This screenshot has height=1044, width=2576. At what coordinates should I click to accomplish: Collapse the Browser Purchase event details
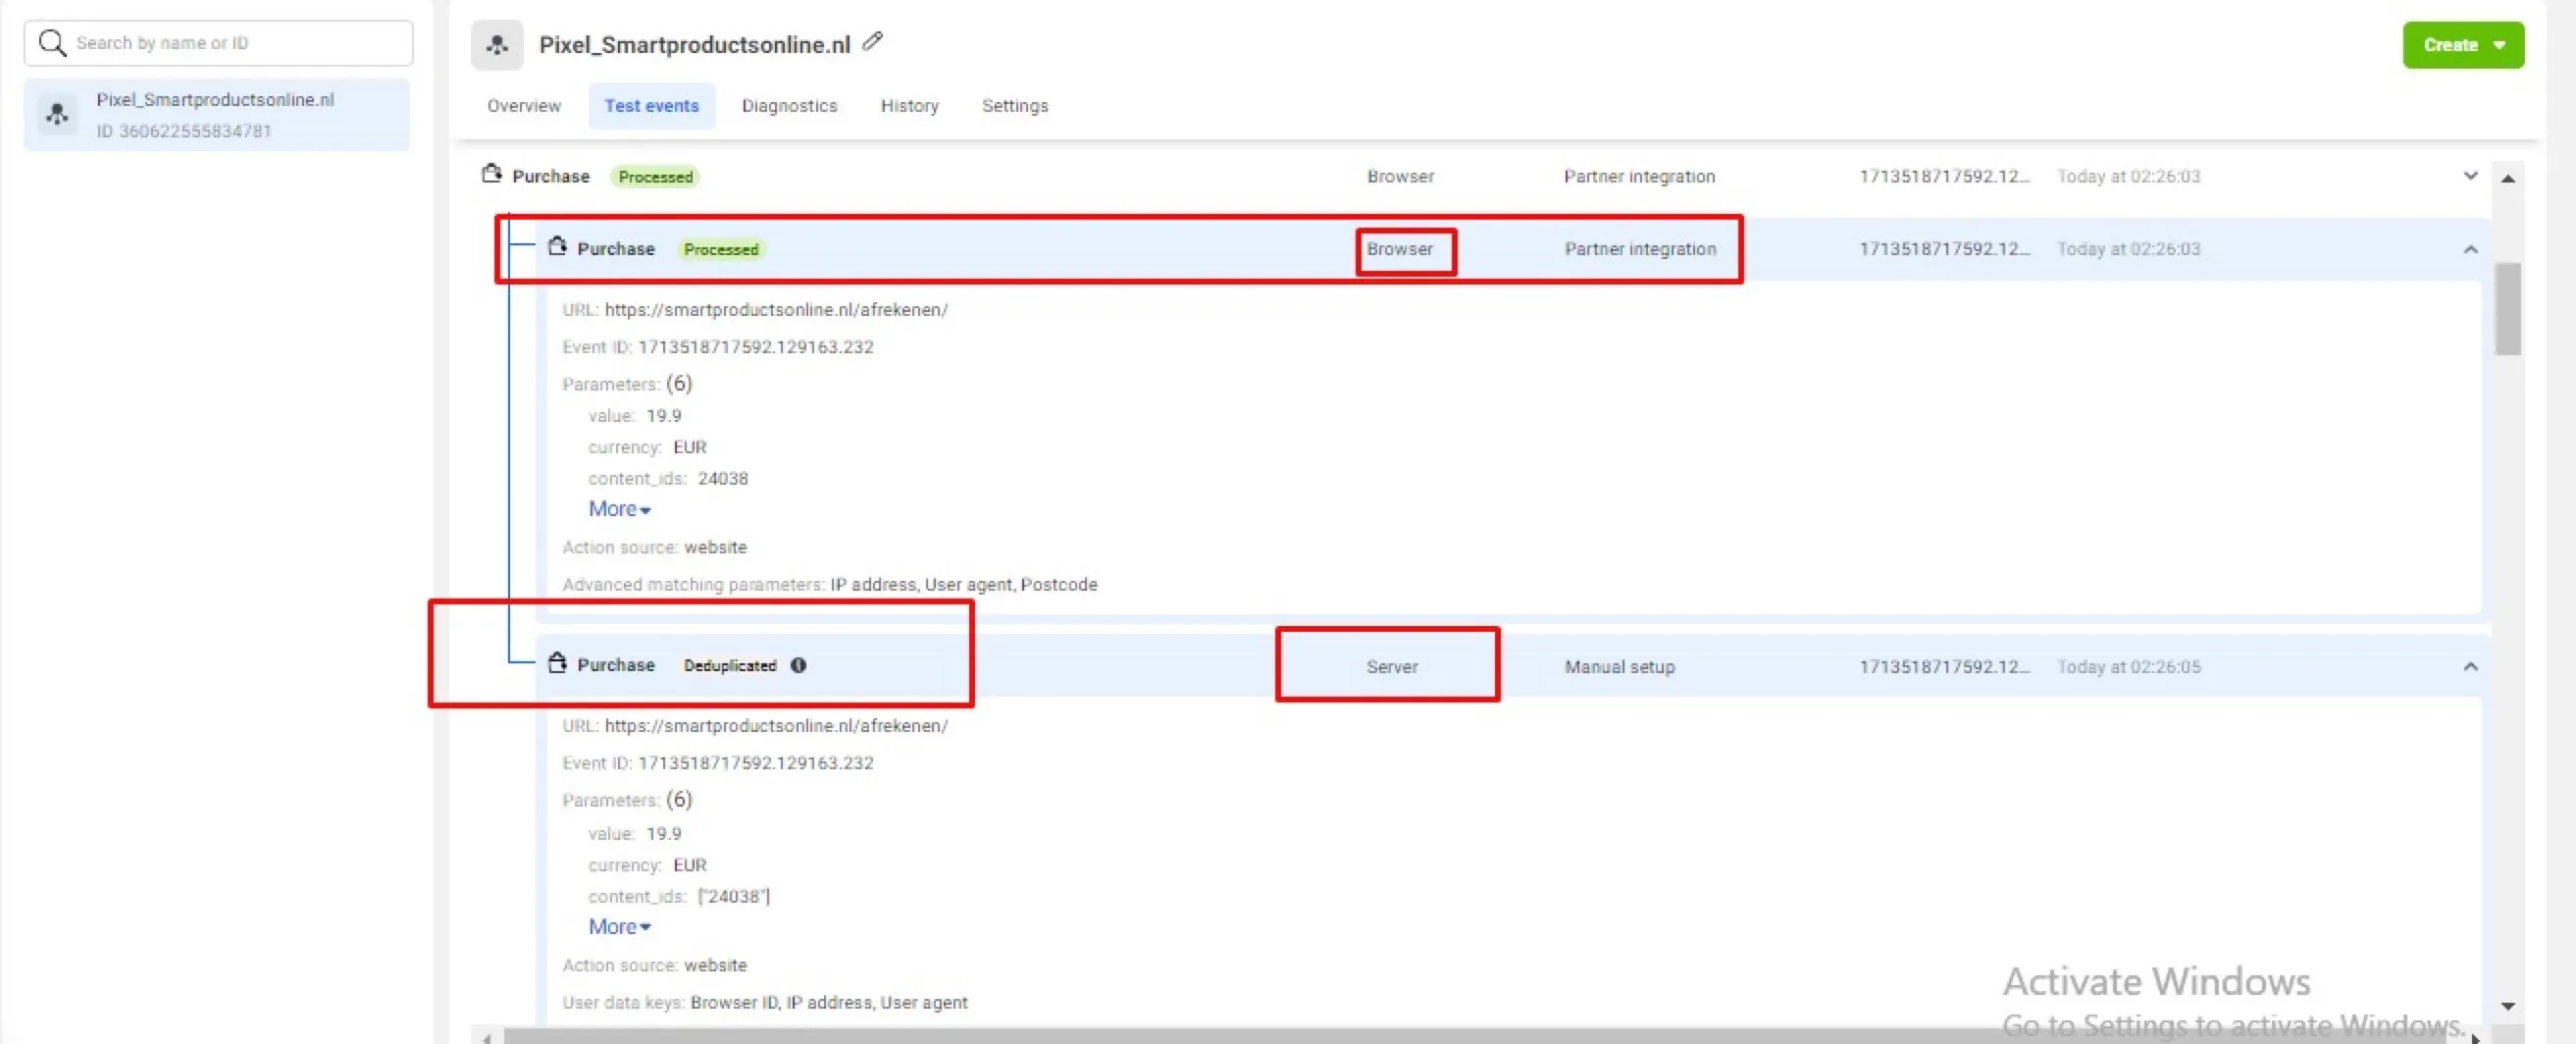[2470, 249]
